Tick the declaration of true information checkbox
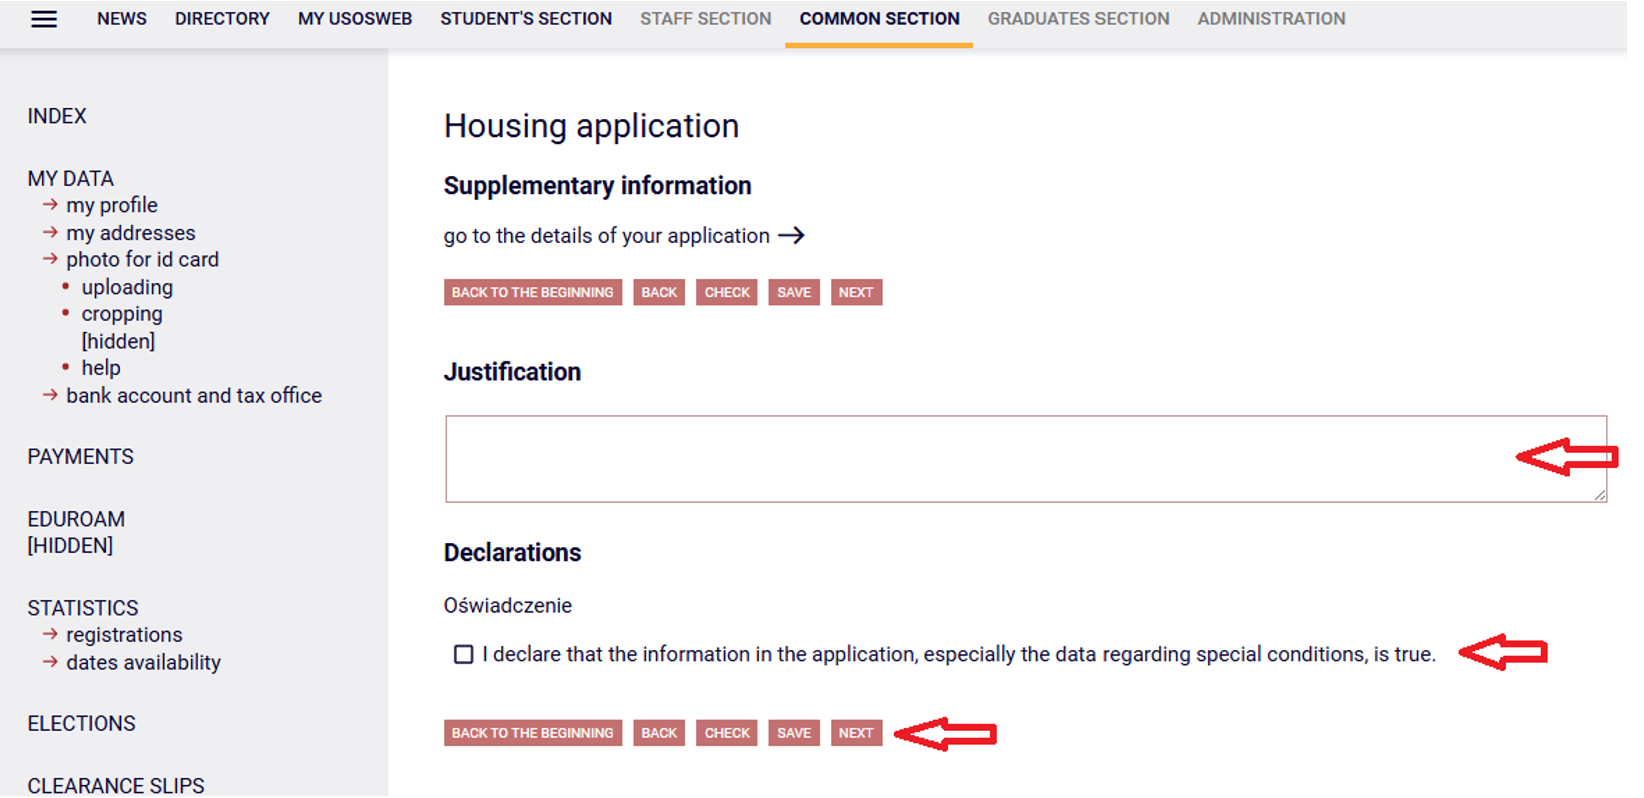The height and width of the screenshot is (798, 1644). point(463,655)
